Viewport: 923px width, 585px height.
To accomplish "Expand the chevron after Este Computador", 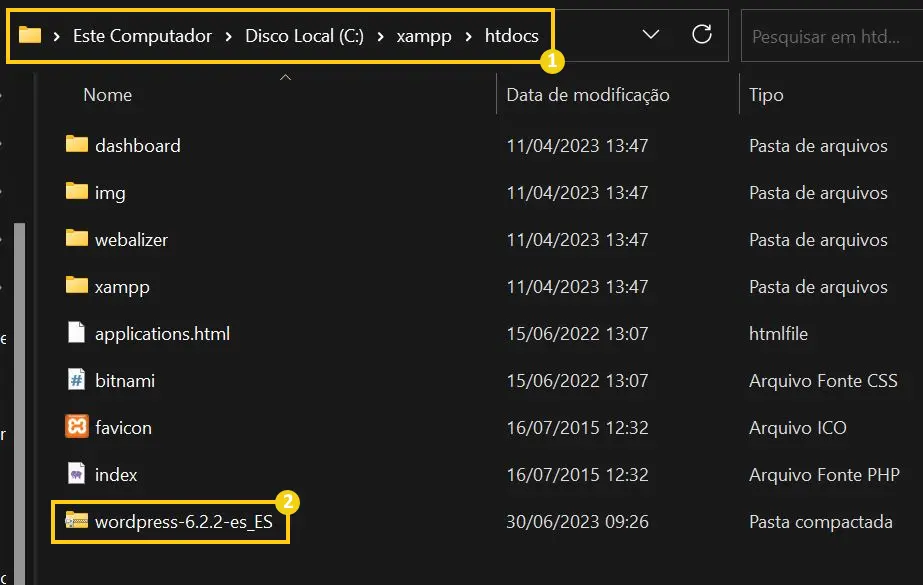I will point(228,36).
